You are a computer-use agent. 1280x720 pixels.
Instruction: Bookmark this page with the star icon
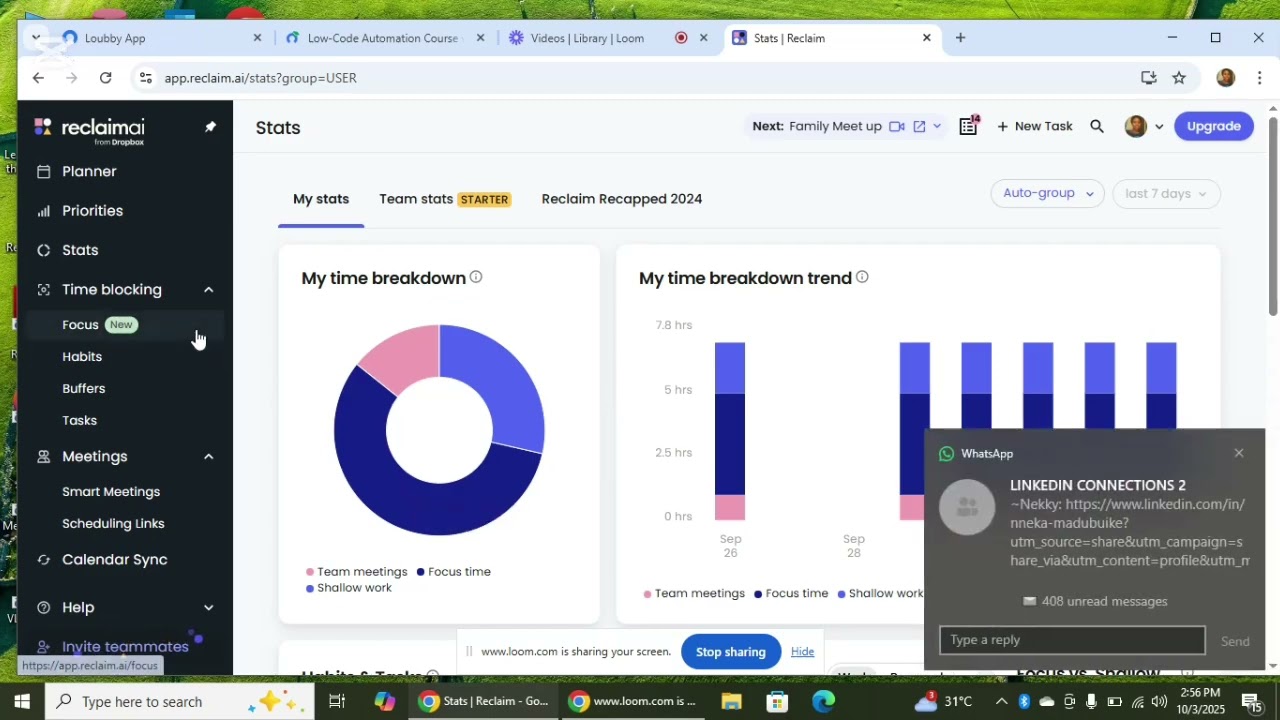click(x=1179, y=78)
